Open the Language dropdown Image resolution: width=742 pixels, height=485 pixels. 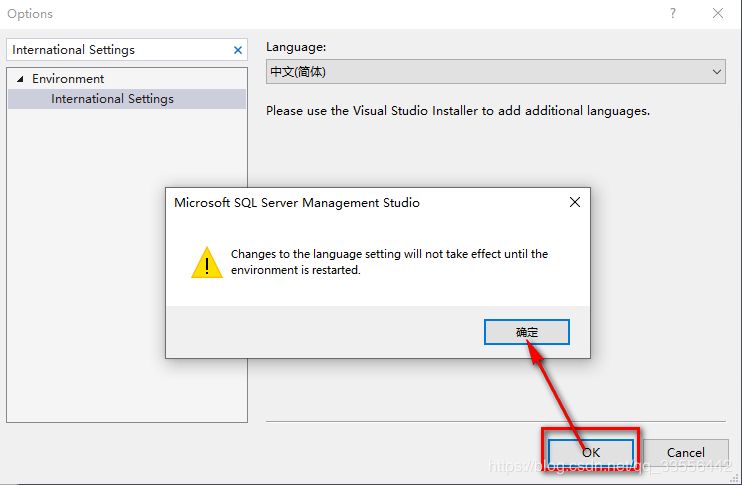pyautogui.click(x=495, y=72)
